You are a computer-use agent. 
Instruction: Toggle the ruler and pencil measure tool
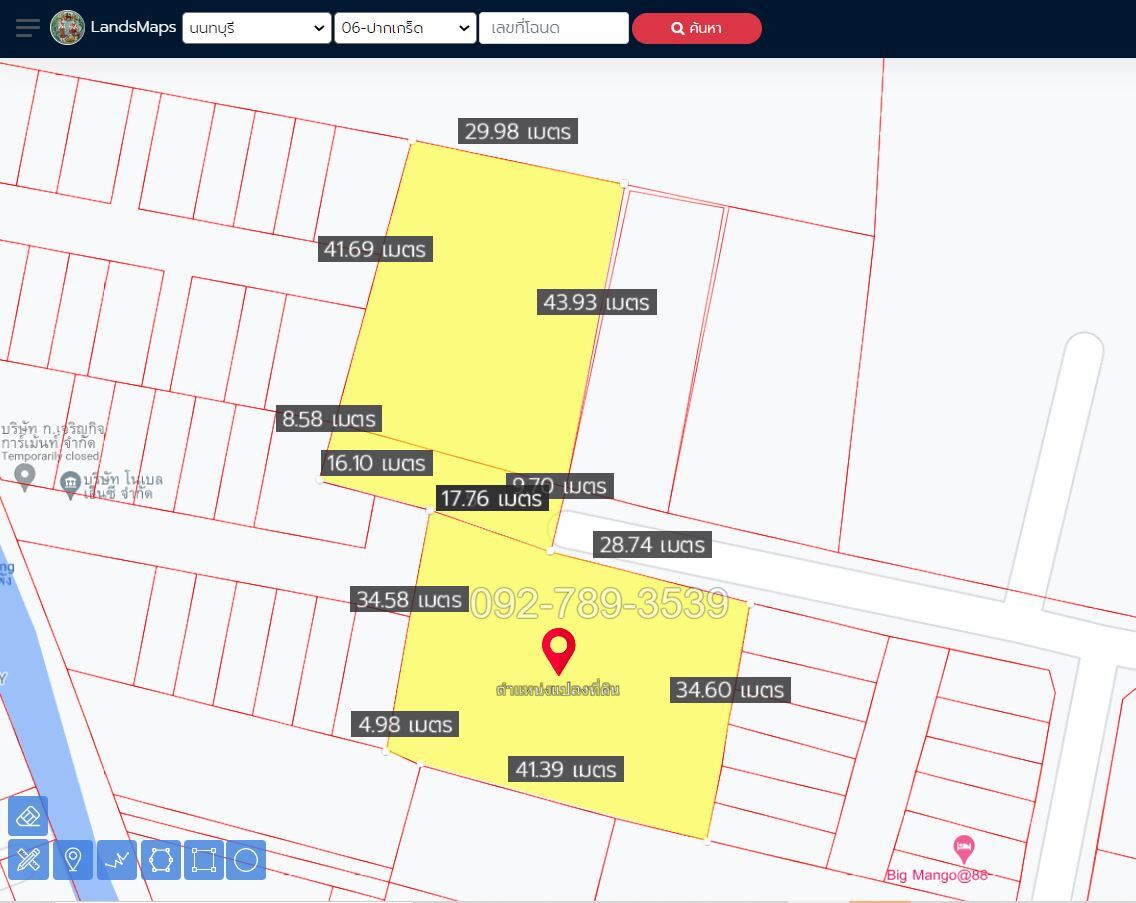(x=28, y=859)
